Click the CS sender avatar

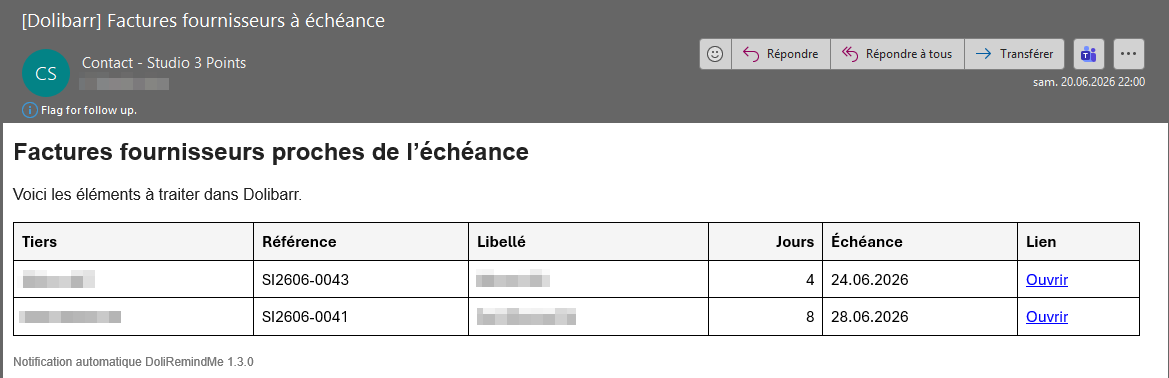[x=46, y=73]
